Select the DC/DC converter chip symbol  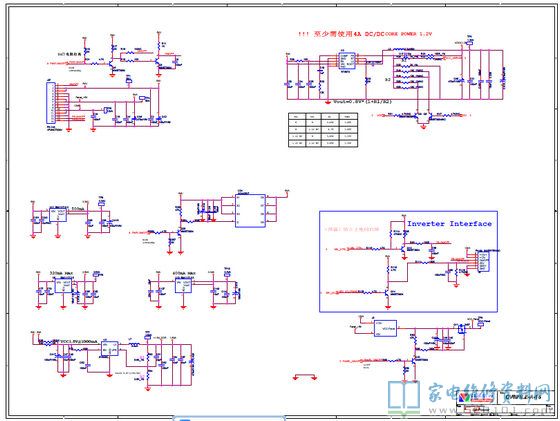pyautogui.click(x=347, y=61)
